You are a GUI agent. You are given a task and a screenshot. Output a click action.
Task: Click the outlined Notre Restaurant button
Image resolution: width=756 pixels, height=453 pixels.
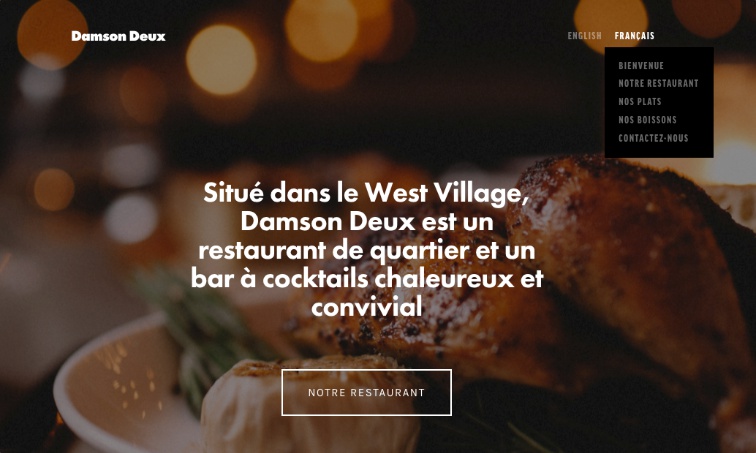pos(366,392)
